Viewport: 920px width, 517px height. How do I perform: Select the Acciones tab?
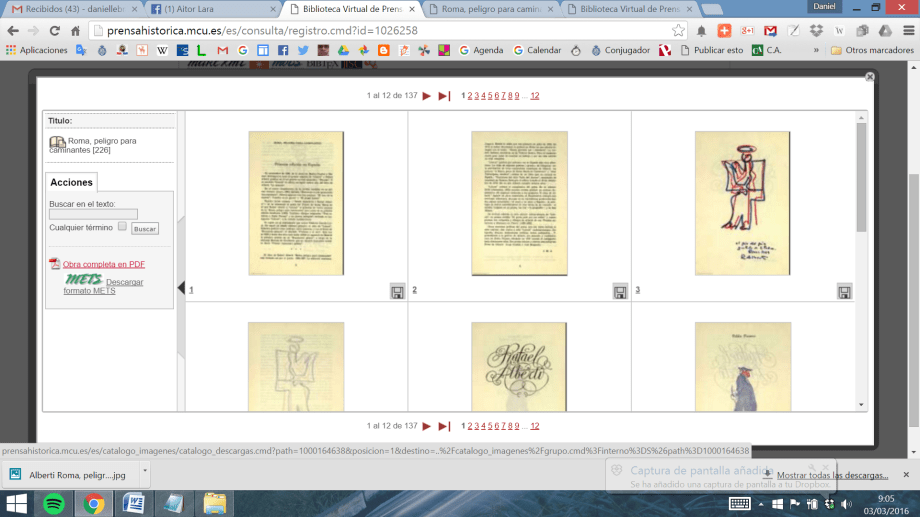(x=72, y=182)
